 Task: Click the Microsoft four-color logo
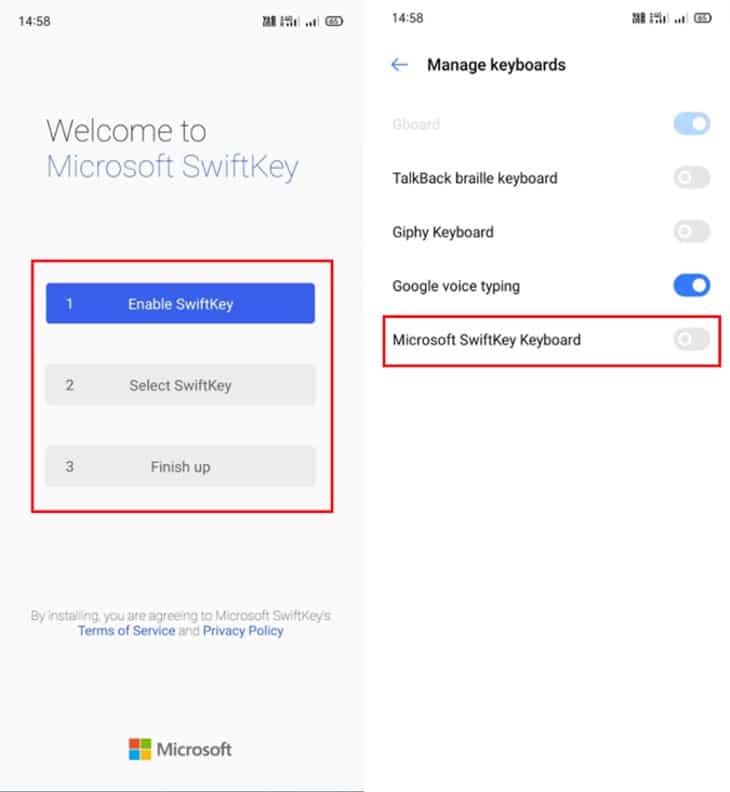click(x=140, y=749)
